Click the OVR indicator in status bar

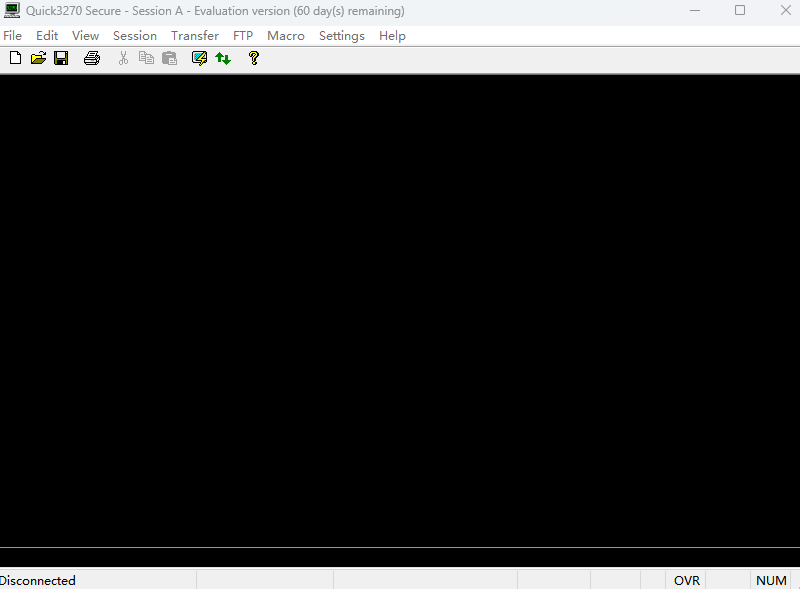coord(687,580)
